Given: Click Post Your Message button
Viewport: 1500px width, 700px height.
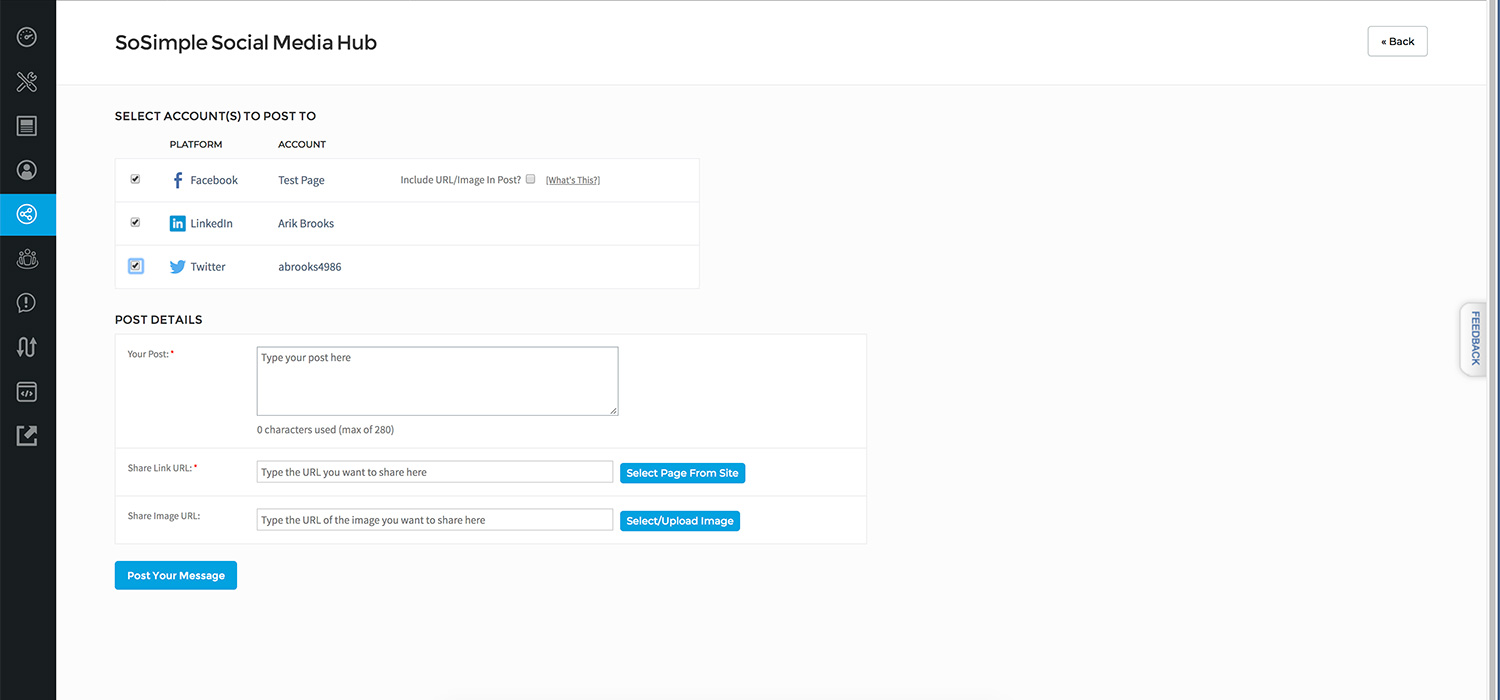Looking at the screenshot, I should (176, 575).
